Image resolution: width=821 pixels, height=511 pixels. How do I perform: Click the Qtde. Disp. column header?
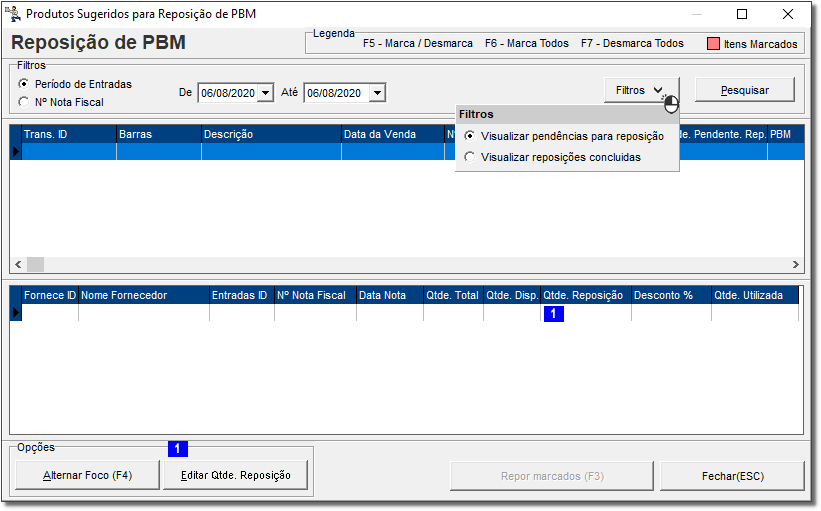(512, 295)
